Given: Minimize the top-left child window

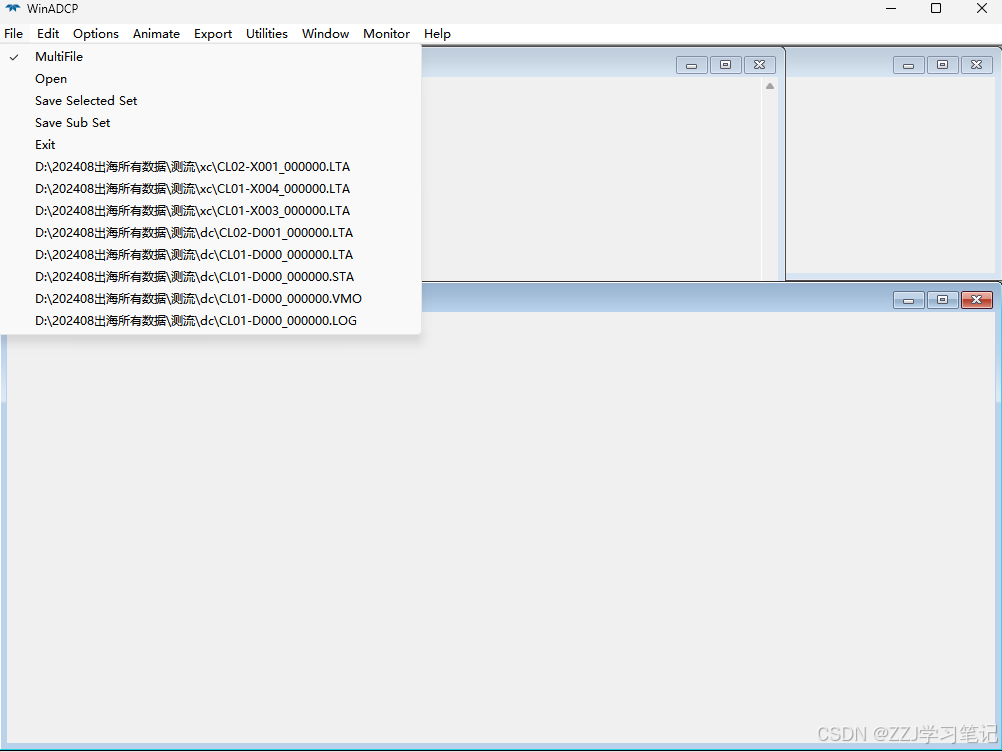Looking at the screenshot, I should tap(691, 65).
